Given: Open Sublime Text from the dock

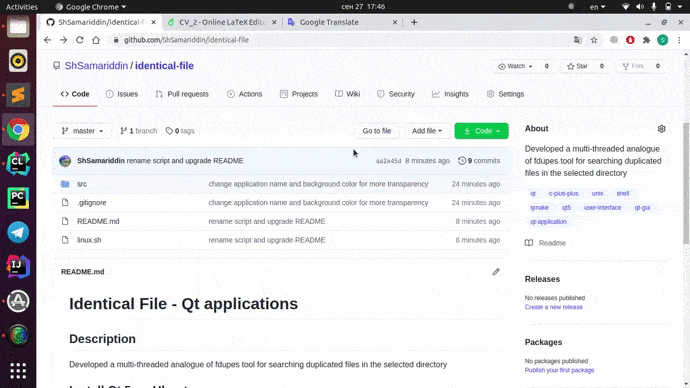Looking at the screenshot, I should pyautogui.click(x=18, y=95).
